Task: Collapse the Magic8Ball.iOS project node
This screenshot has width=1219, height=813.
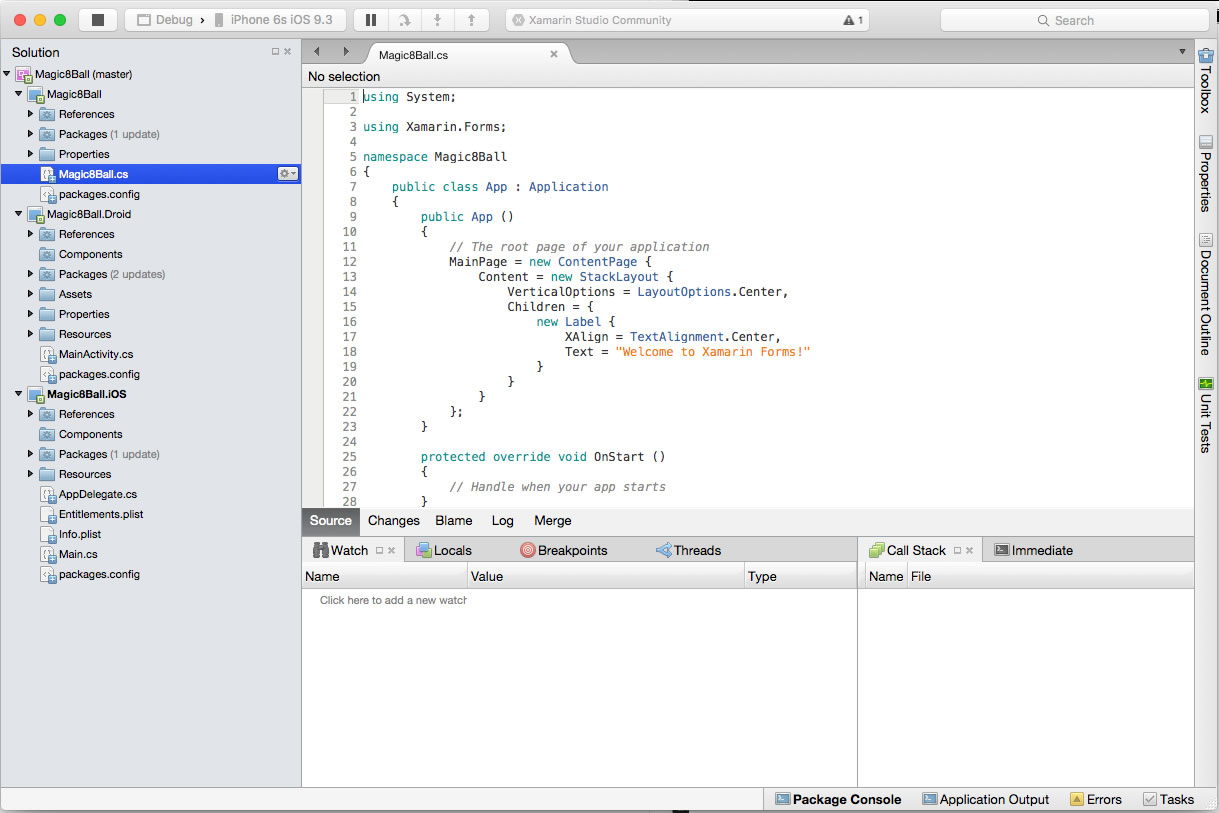Action: (x=19, y=394)
